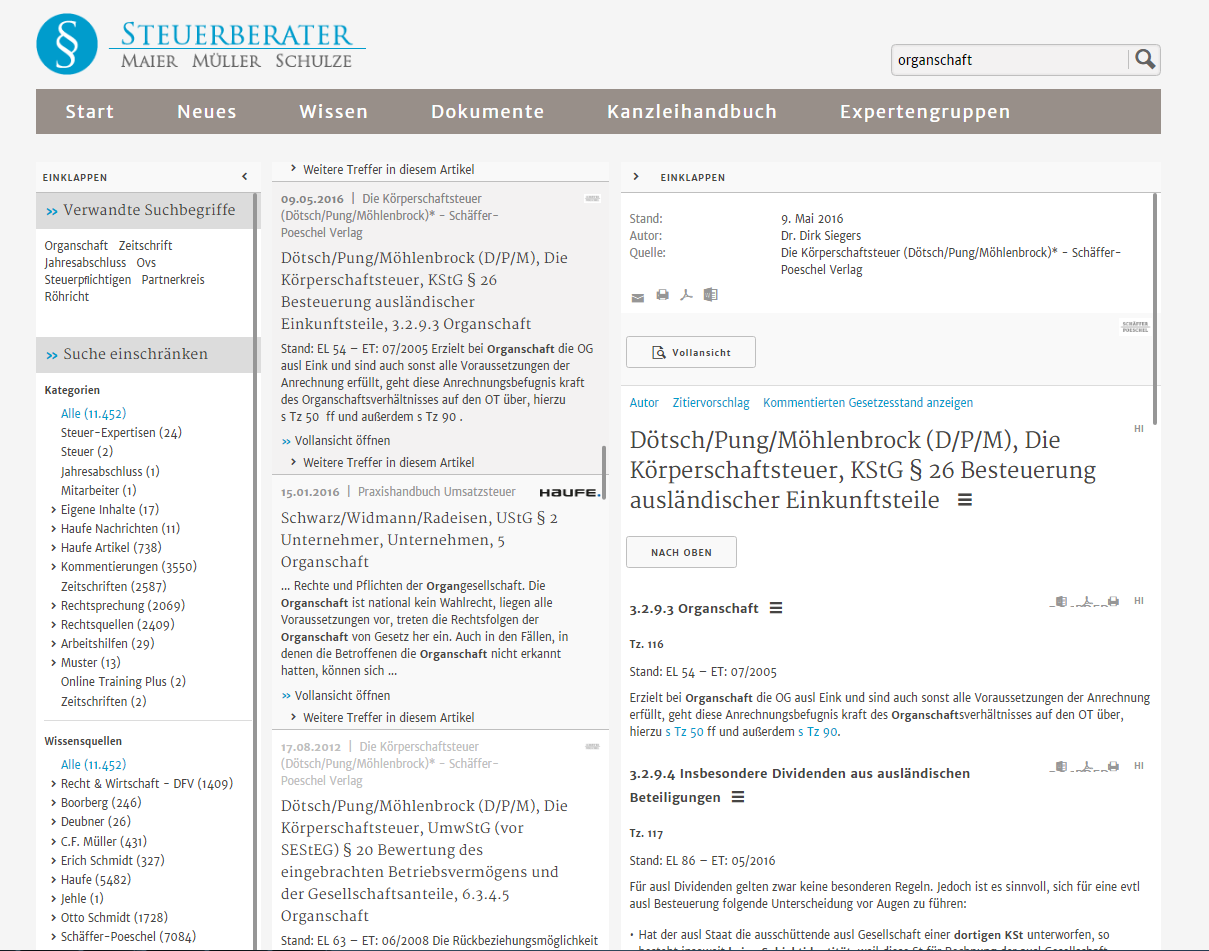Expand the Haufe Nachrichten (11) category
The width and height of the screenshot is (1209, 951).
(x=53, y=529)
